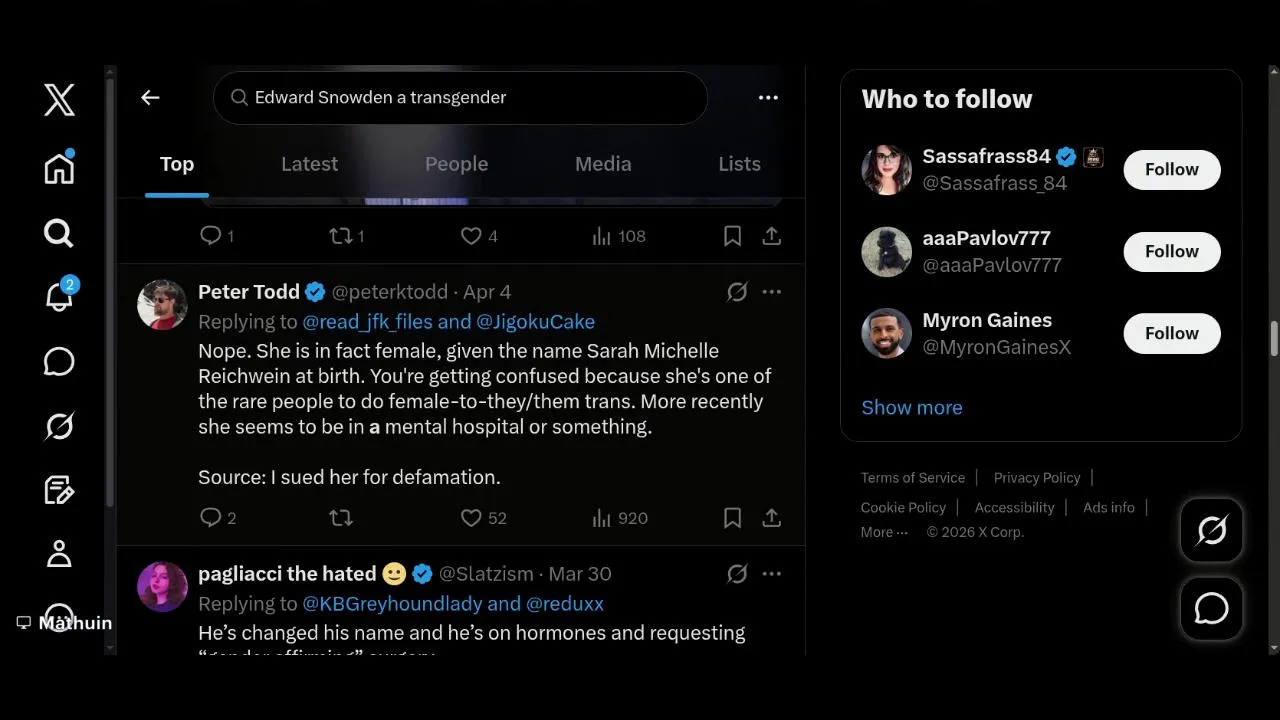The width and height of the screenshot is (1280, 720).
Task: Share the post with 108 views
Action: (x=771, y=236)
